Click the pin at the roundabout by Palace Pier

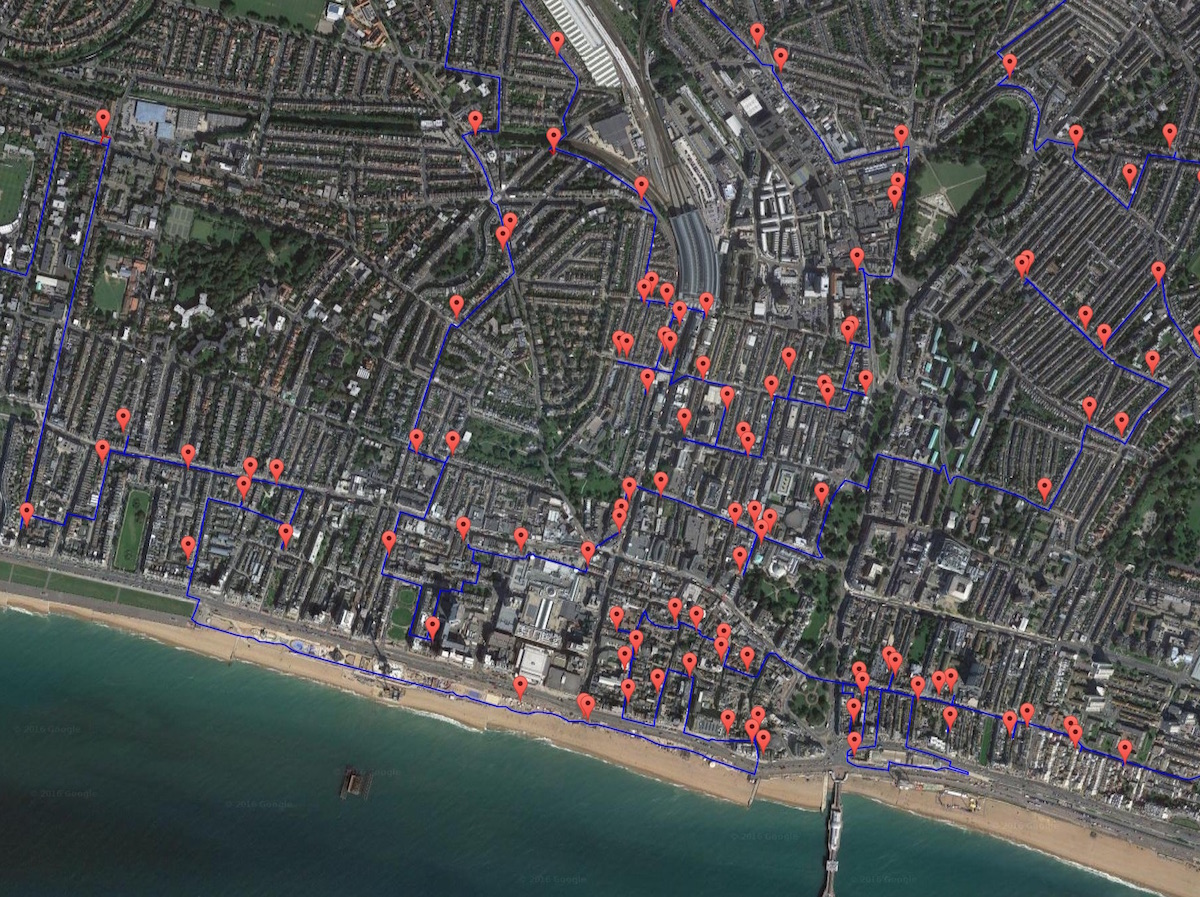pos(854,741)
